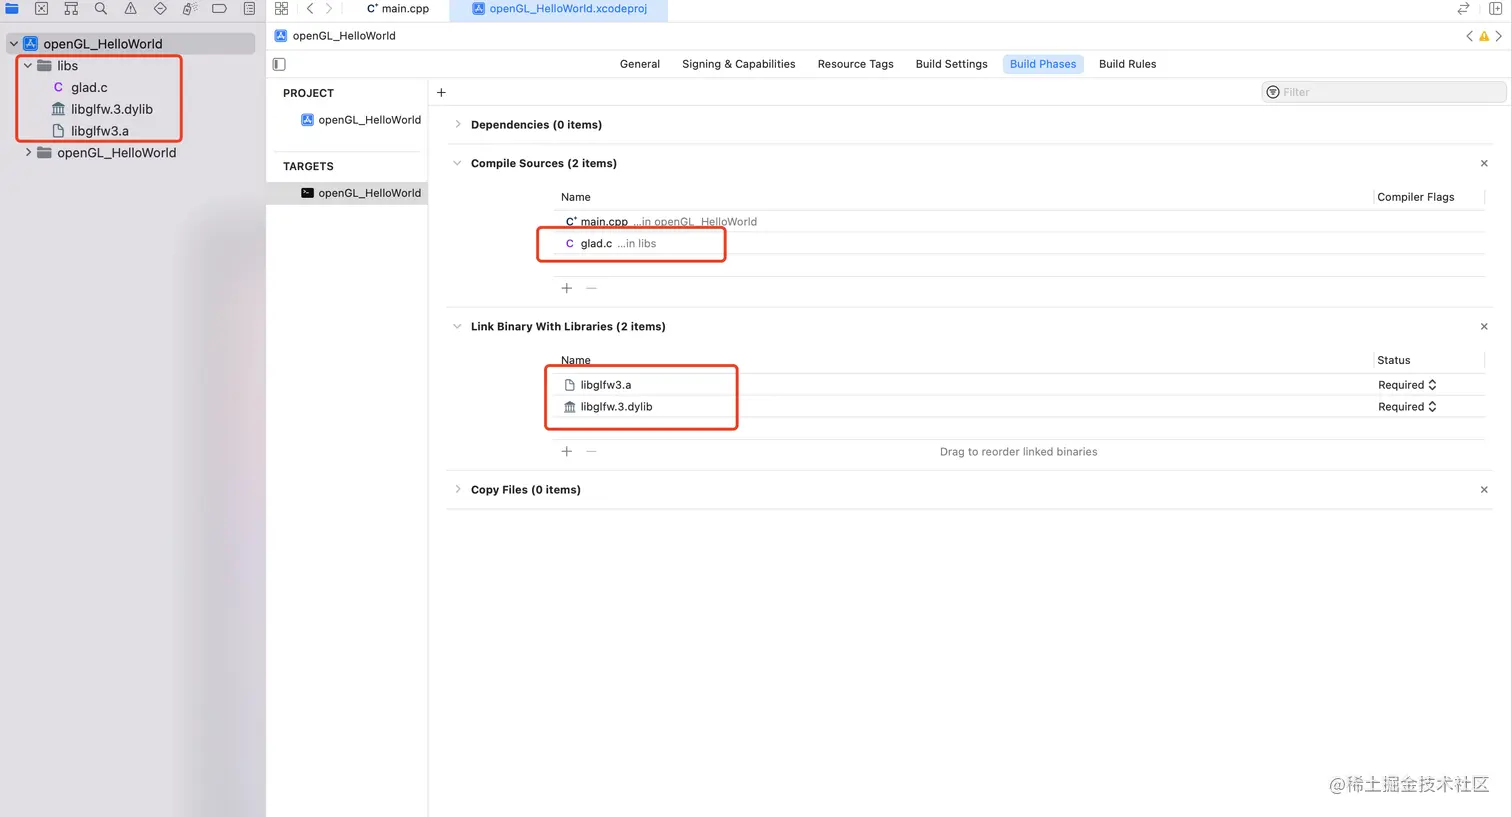Go forward in editor history
This screenshot has width=1512, height=817.
pyautogui.click(x=328, y=8)
